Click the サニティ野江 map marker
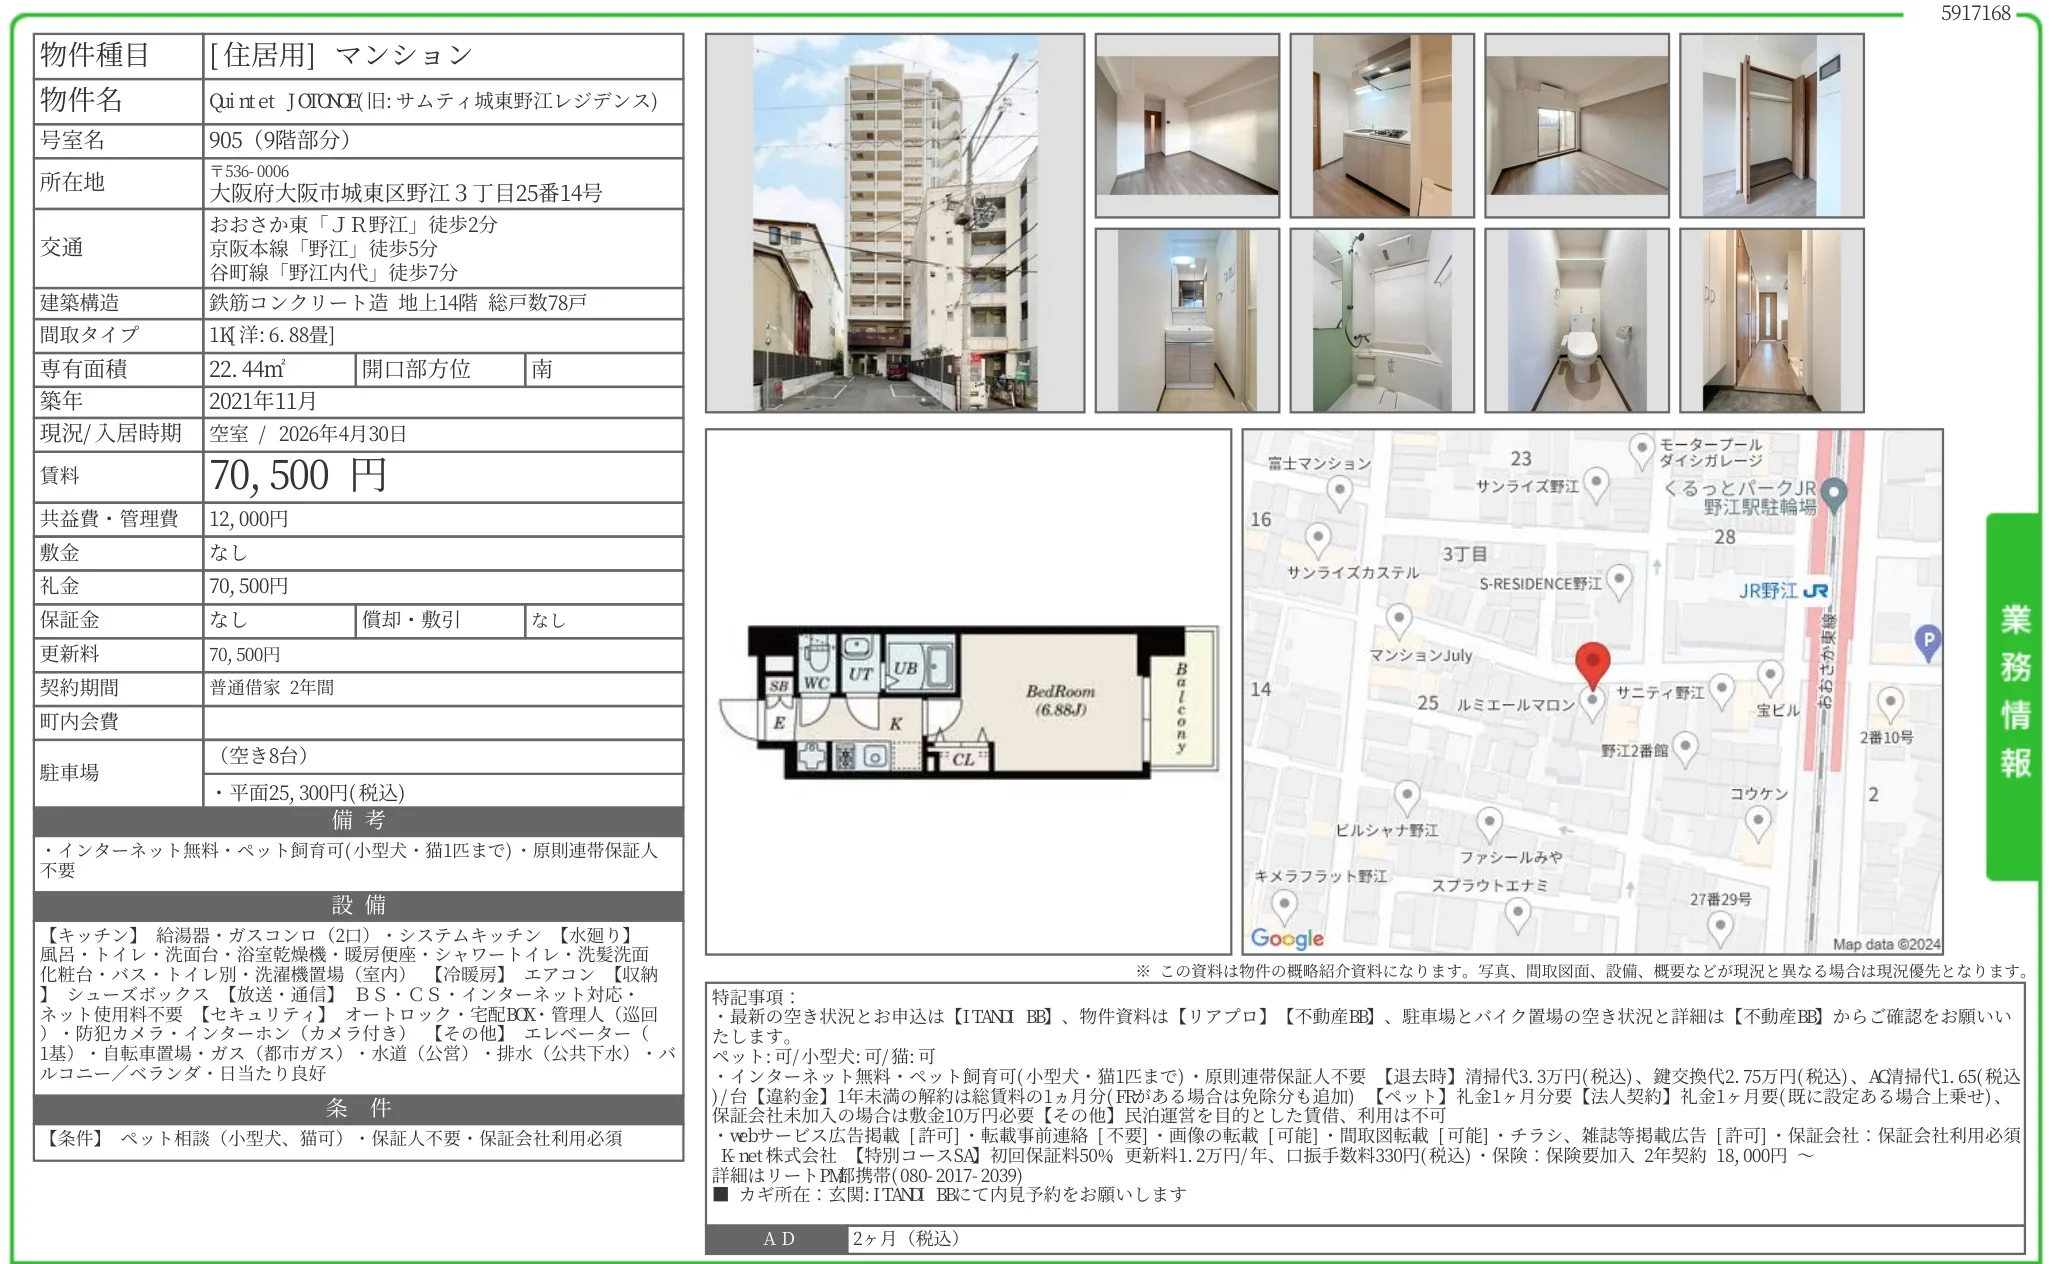The height and width of the screenshot is (1264, 2056). click(x=1721, y=689)
